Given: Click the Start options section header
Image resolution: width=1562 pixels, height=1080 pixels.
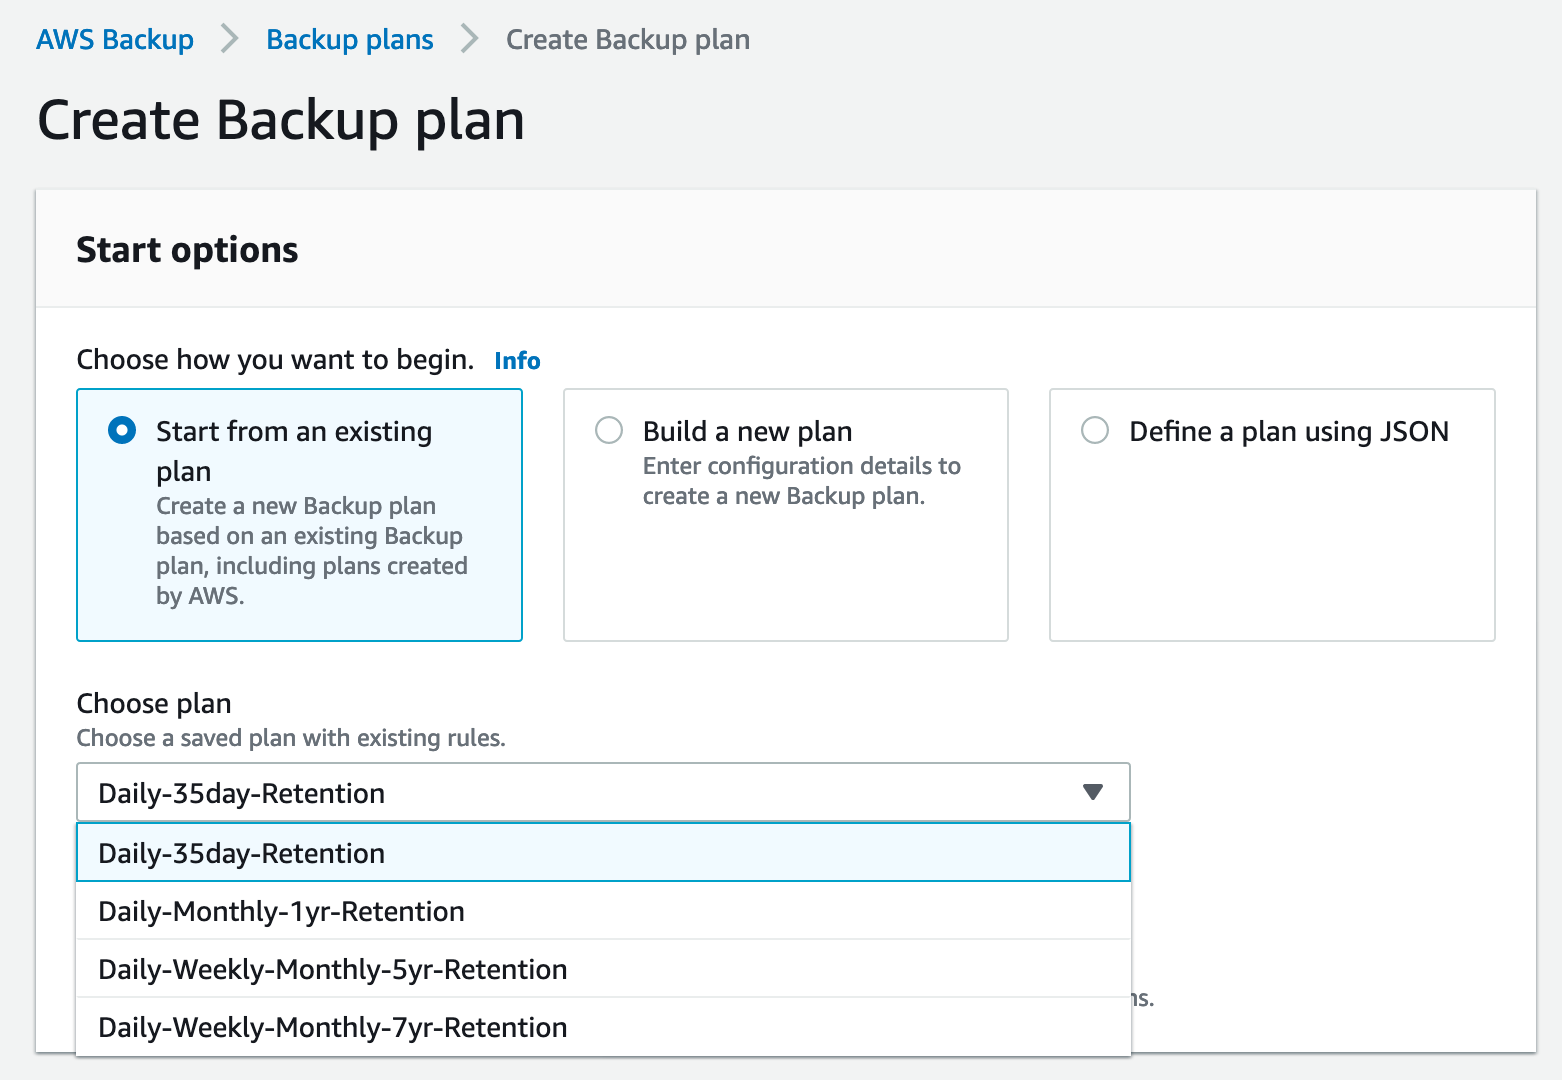Looking at the screenshot, I should (x=187, y=249).
